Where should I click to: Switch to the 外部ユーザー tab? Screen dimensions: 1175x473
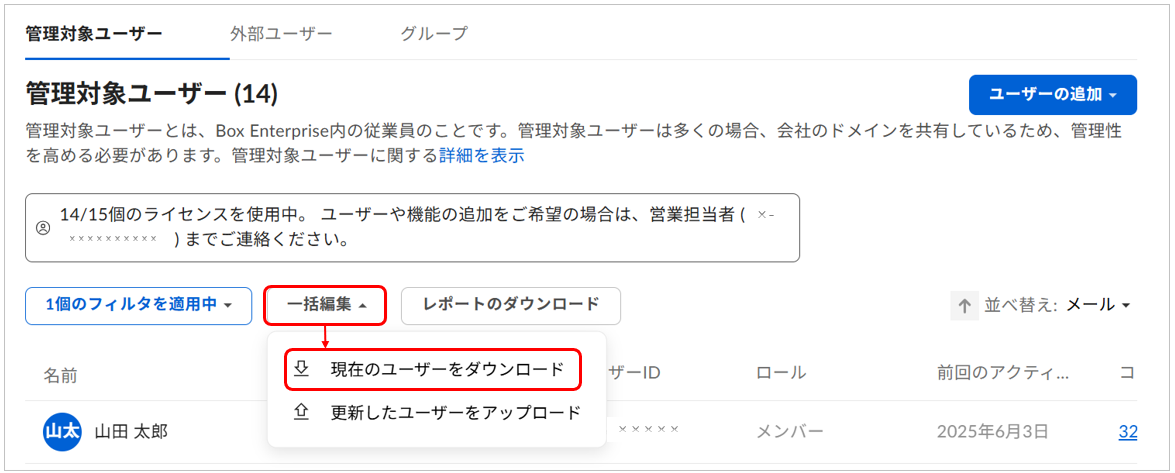coord(281,33)
